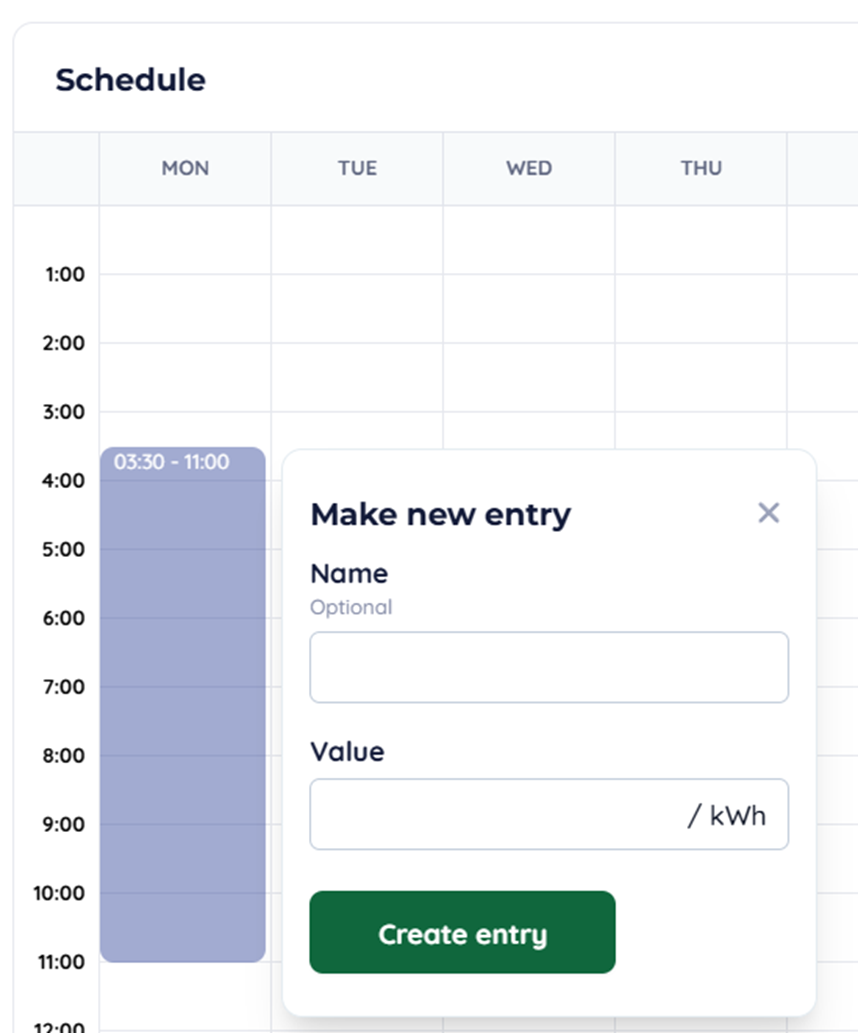Click Thursday 3:00 schedule cell
The image size is (858, 1033).
pos(701,430)
